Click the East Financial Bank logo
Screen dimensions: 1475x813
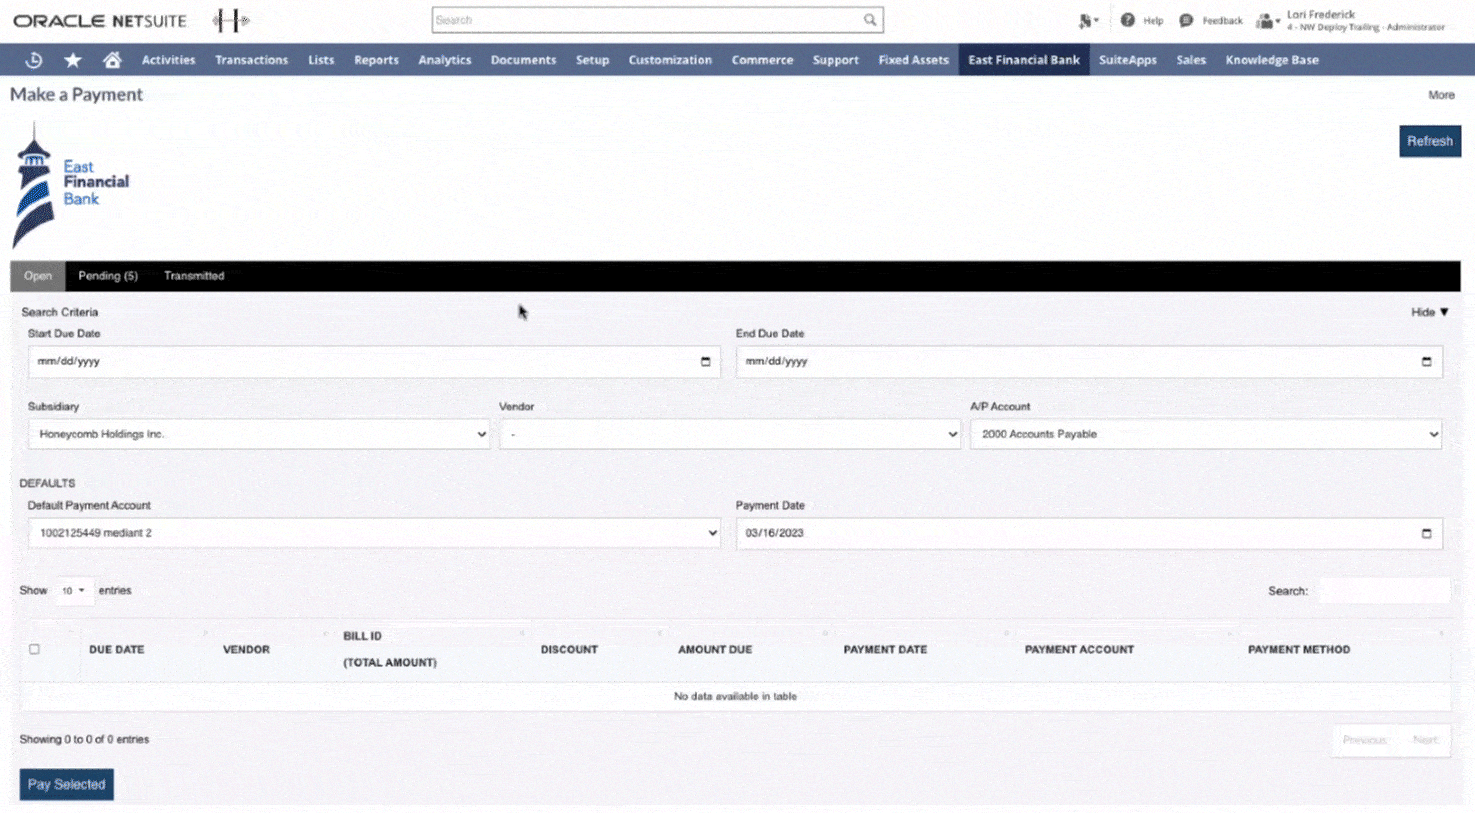(70, 185)
